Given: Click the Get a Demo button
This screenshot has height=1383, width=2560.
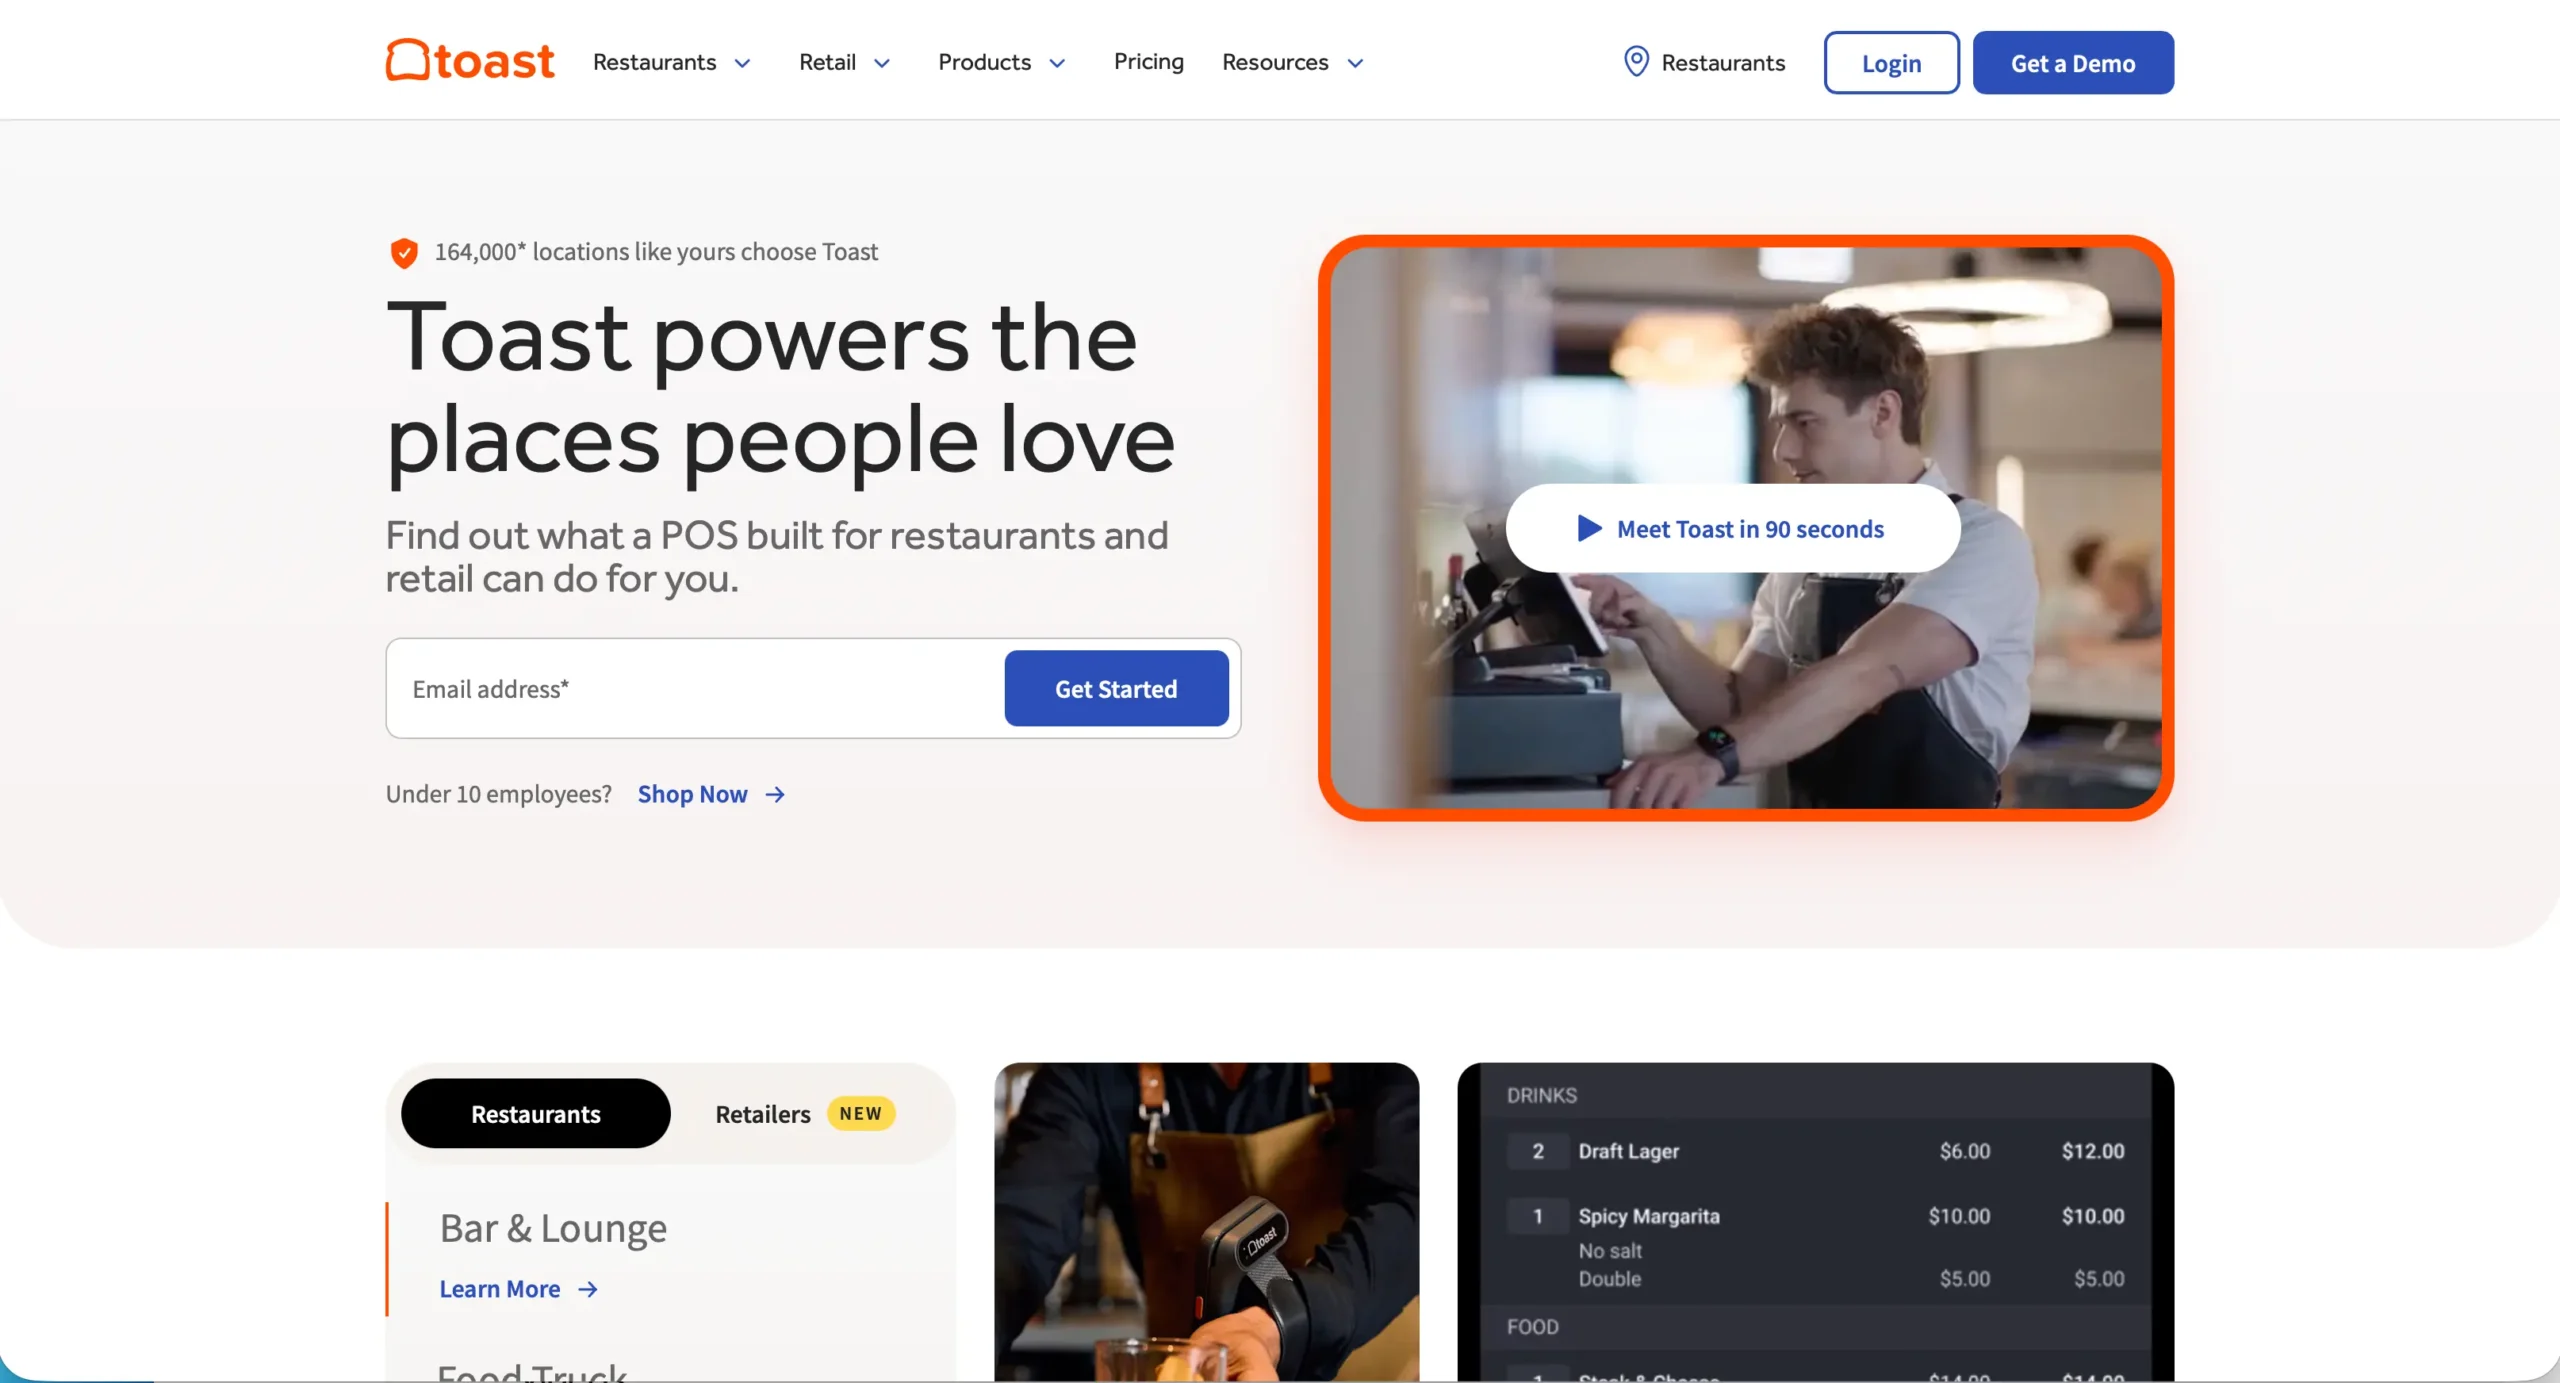Looking at the screenshot, I should [2073, 62].
